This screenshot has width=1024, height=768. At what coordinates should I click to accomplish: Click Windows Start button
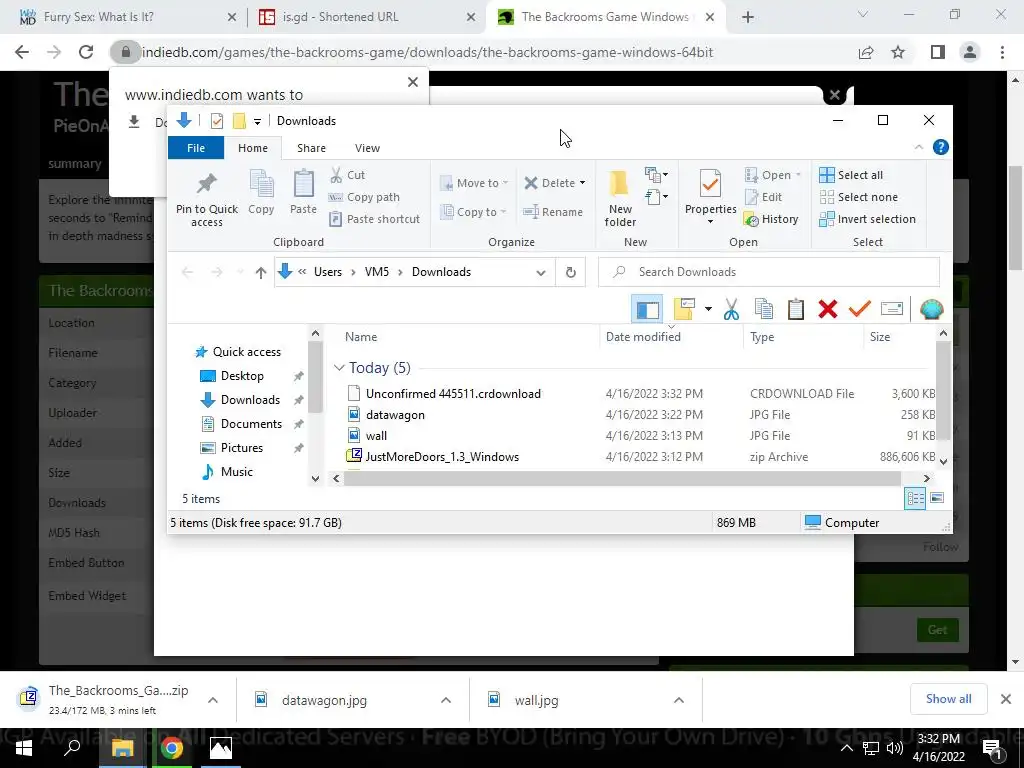click(24, 748)
